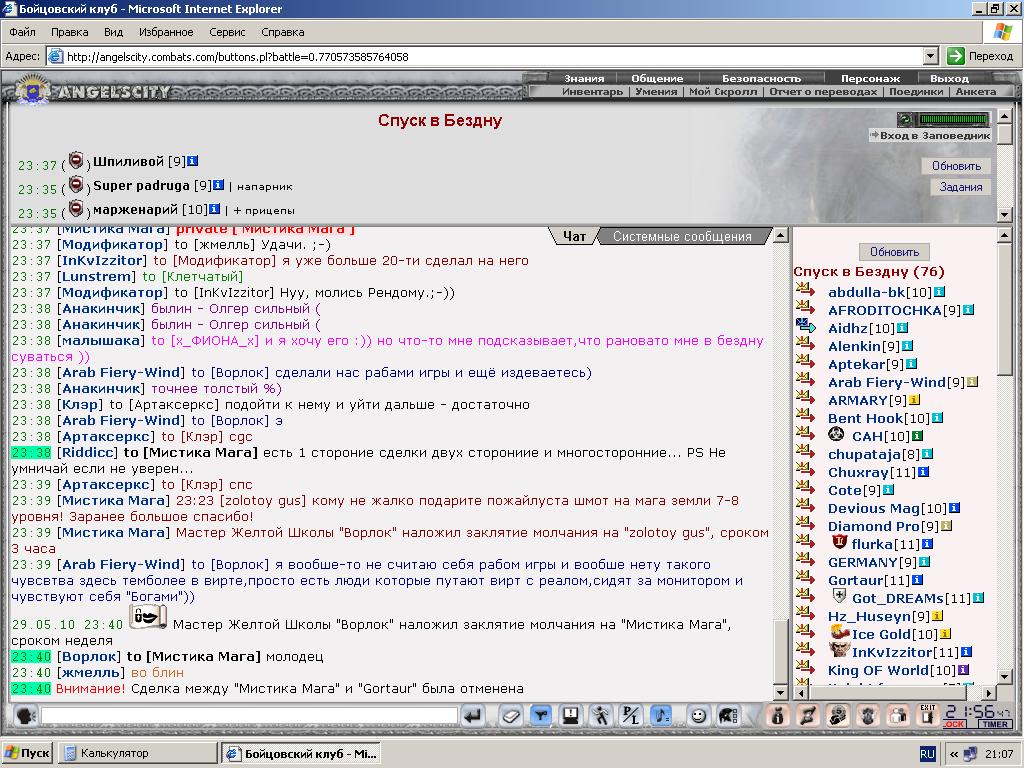Image resolution: width=1024 pixels, height=768 pixels.
Task: Click the player list horizontal scroll right arrow
Action: point(989,692)
